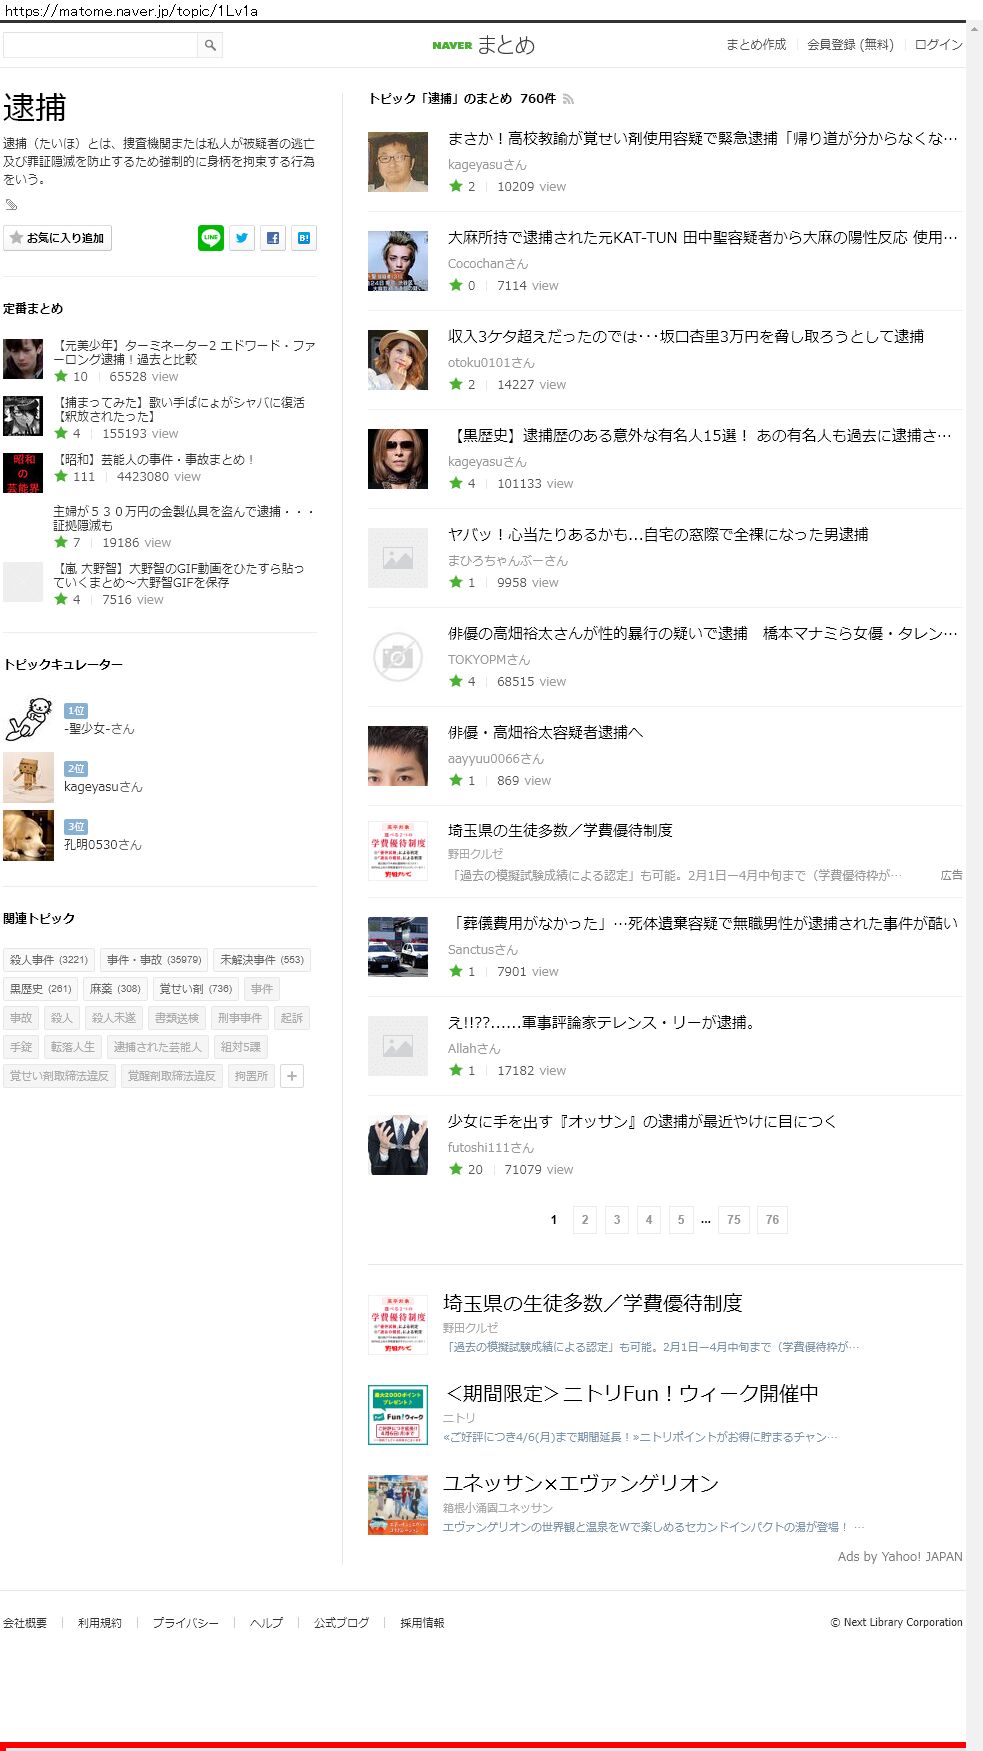The image size is (983, 1751).
Task: Share the topic via LINE icon
Action: coord(211,238)
